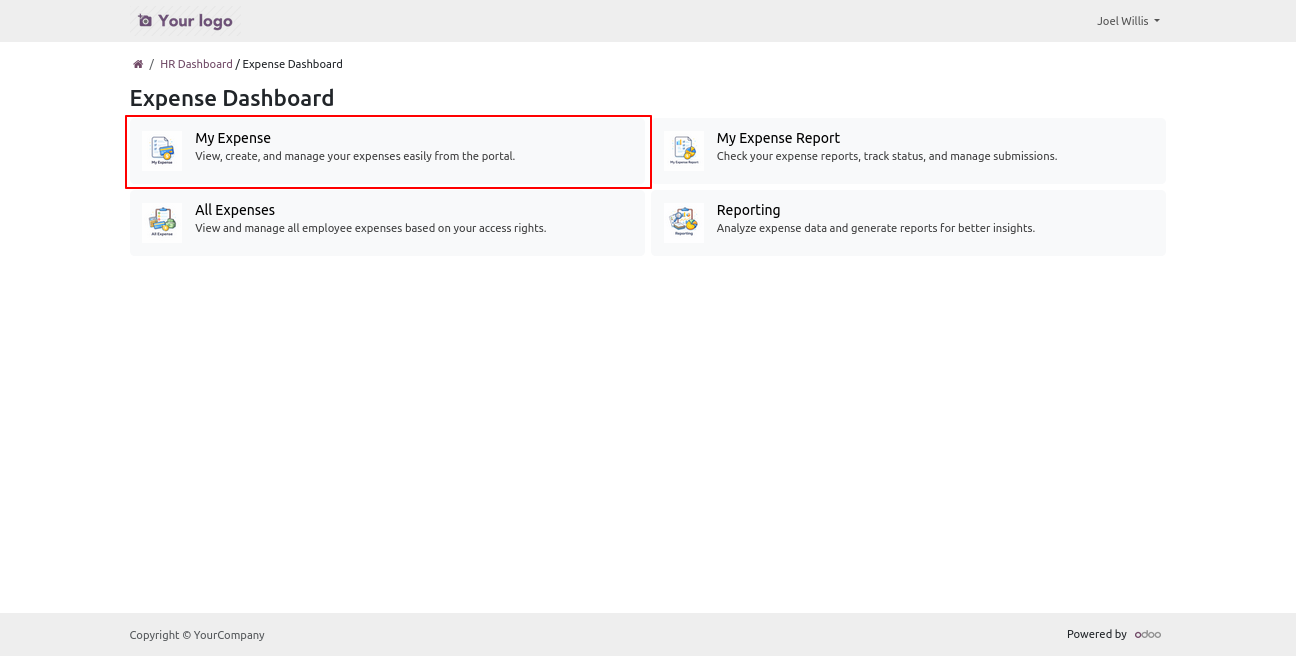Go to HR Dashboard via the breadcrumb

point(196,64)
